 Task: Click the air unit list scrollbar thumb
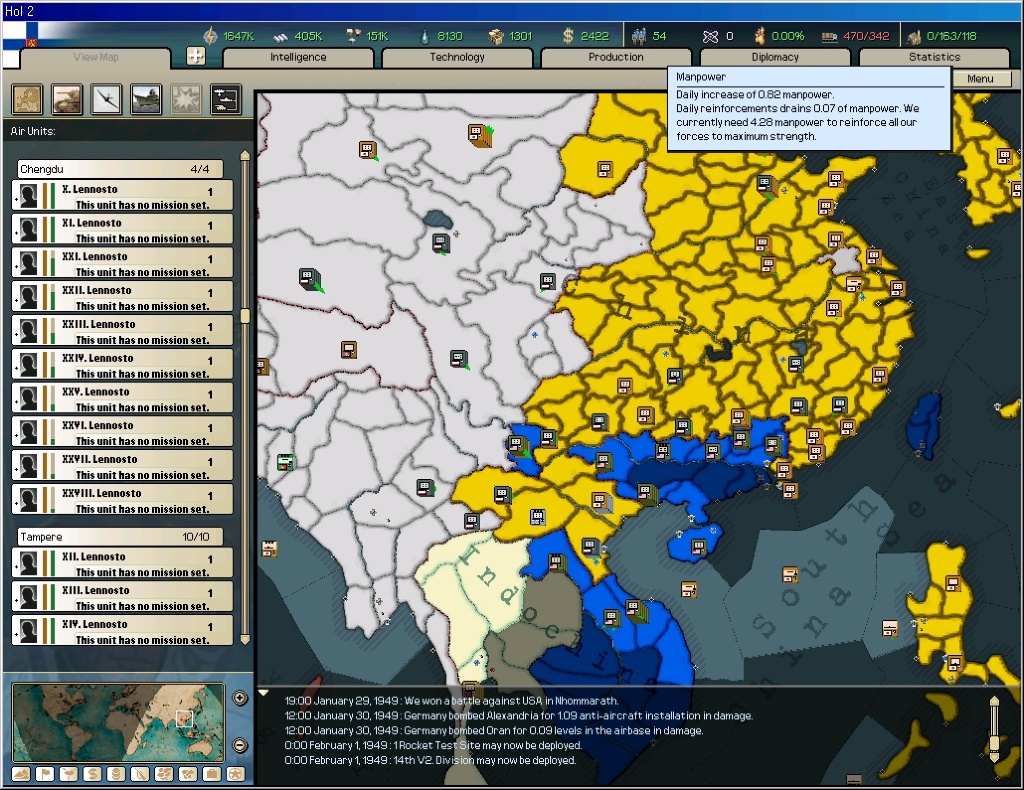tap(245, 316)
